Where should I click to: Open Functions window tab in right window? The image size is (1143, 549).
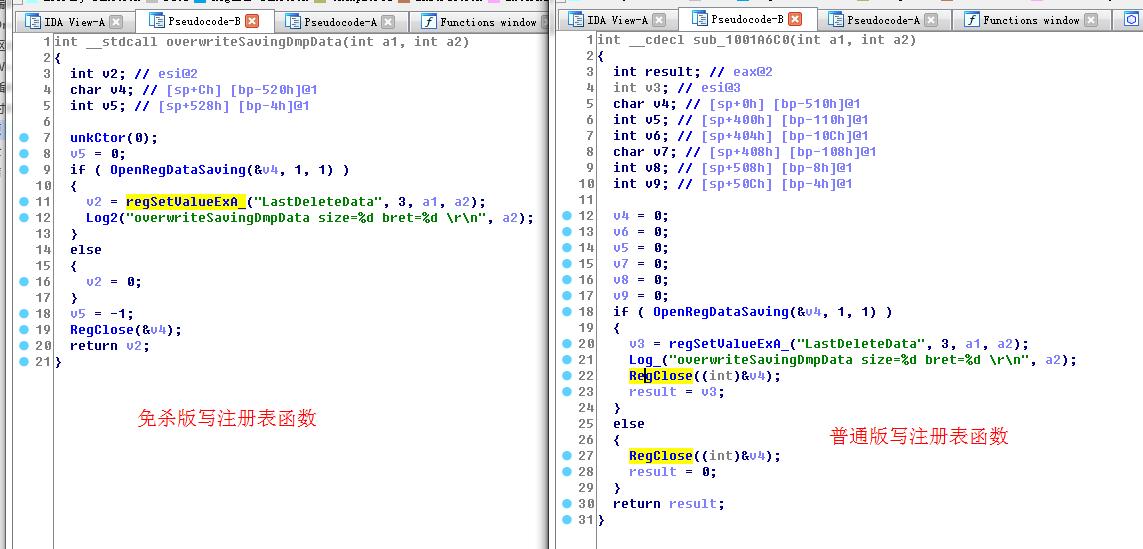(x=1030, y=20)
